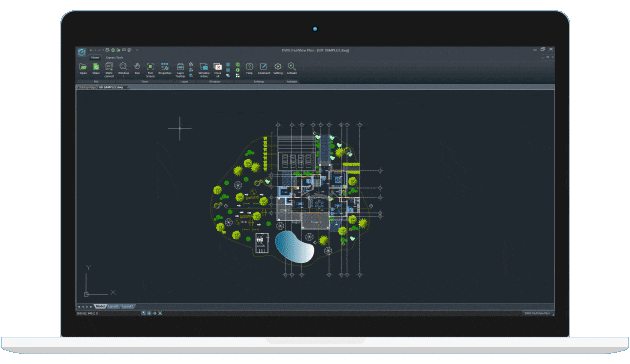Select the Layout1 tab at bottom
The width and height of the screenshot is (630, 364).
point(113,307)
